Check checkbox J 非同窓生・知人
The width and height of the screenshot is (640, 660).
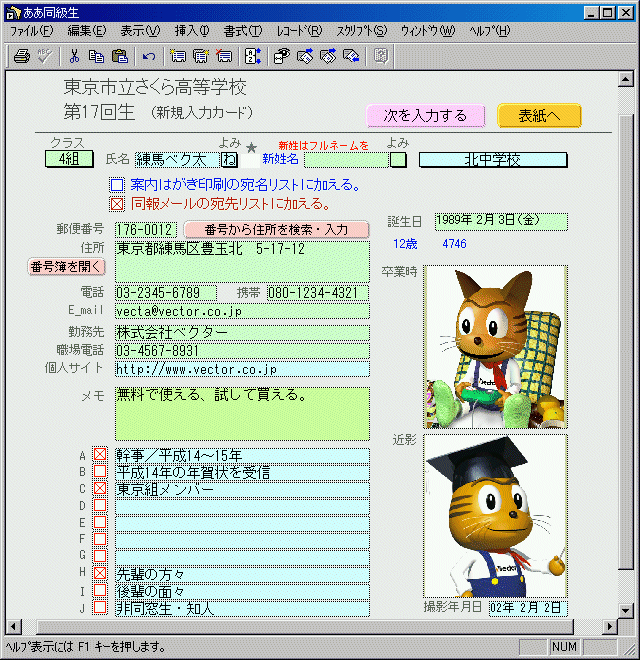tap(100, 607)
